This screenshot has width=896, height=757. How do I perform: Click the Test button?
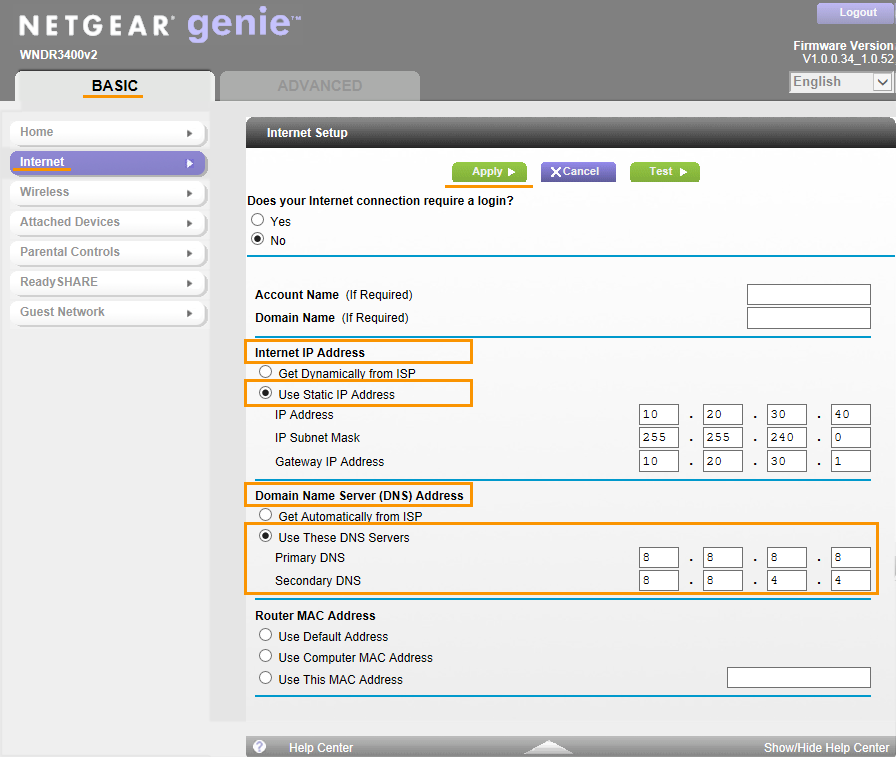coord(665,171)
